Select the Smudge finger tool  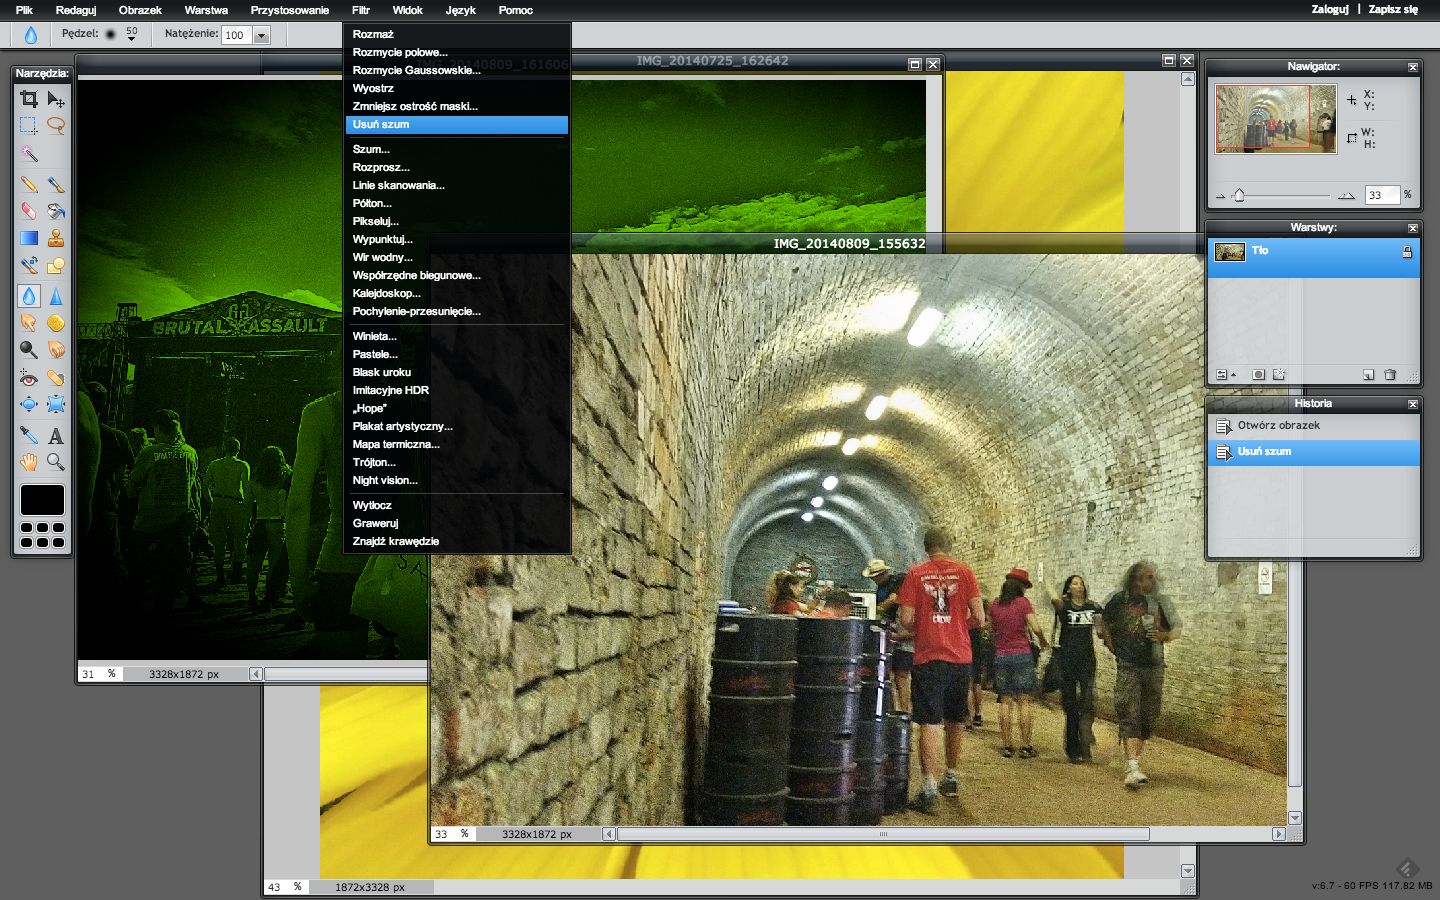(29, 323)
